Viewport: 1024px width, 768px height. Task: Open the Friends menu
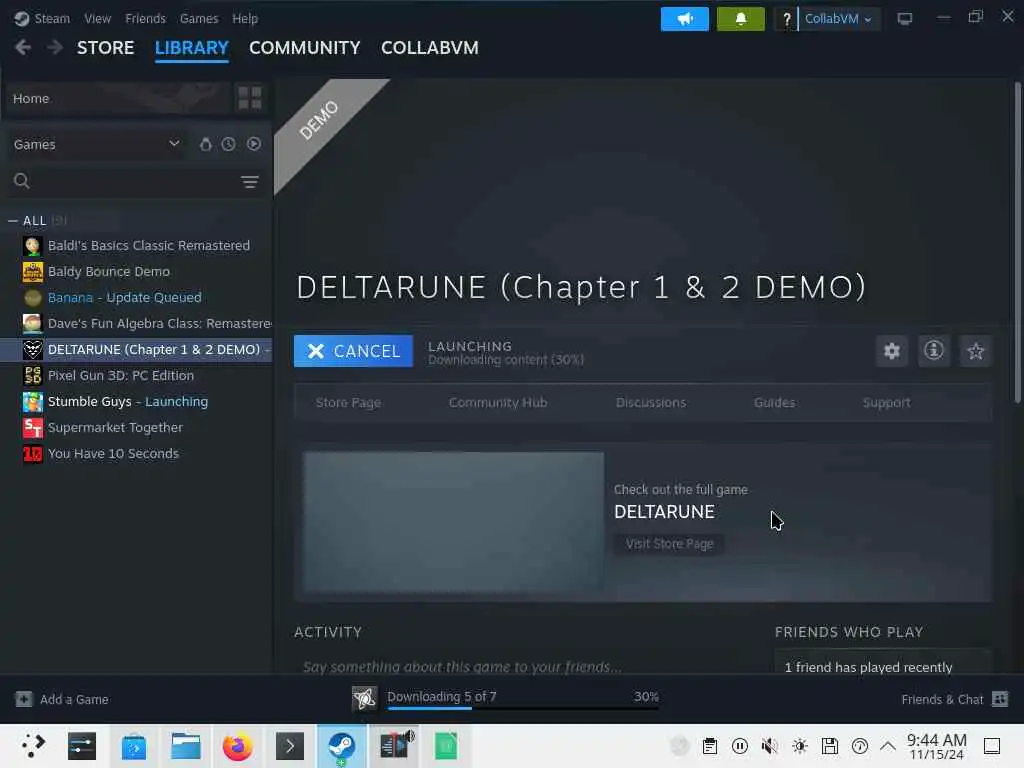point(146,18)
